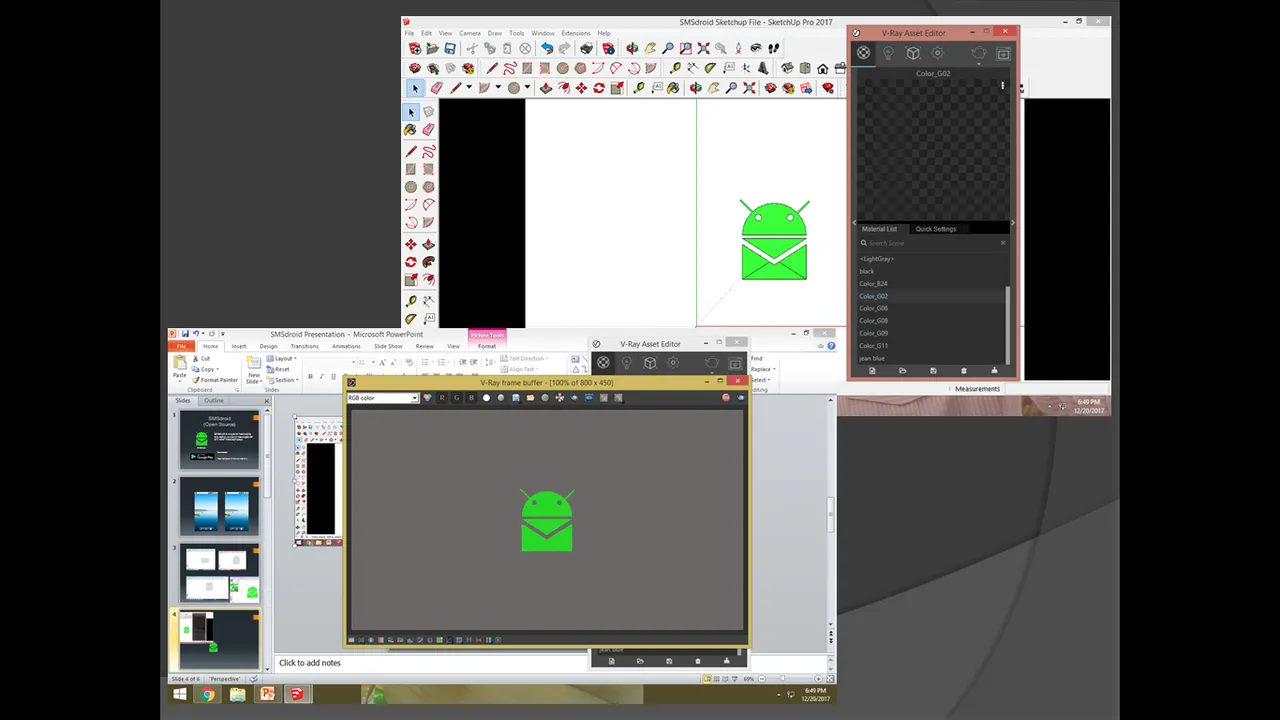
Task: Toggle the red (R) channel in the frame buffer
Action: tap(442, 398)
